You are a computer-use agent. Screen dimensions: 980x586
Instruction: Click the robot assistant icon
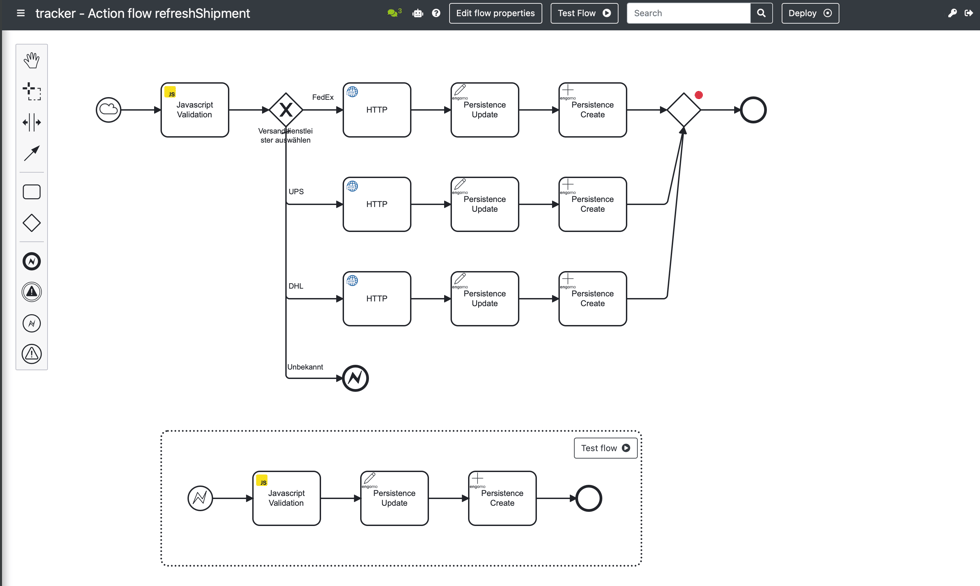(418, 13)
